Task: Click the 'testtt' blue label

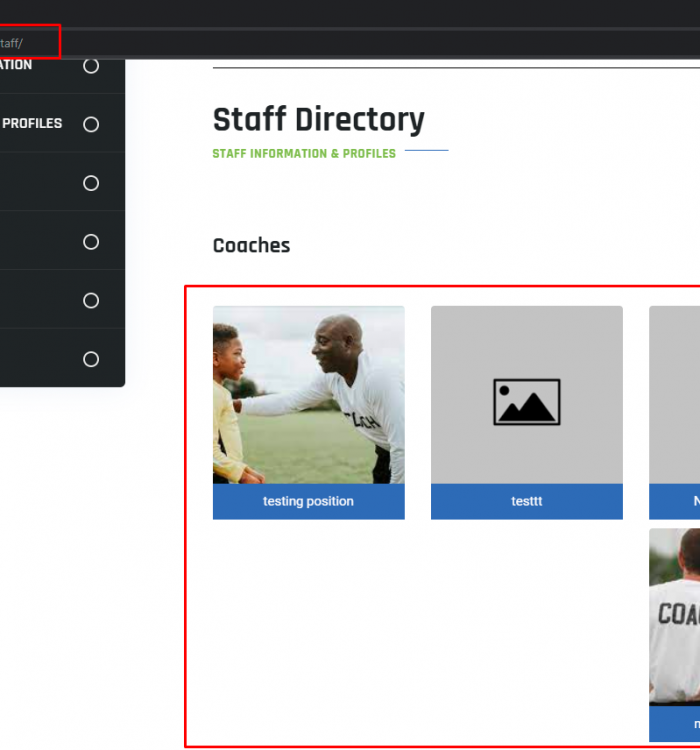Action: tap(527, 501)
